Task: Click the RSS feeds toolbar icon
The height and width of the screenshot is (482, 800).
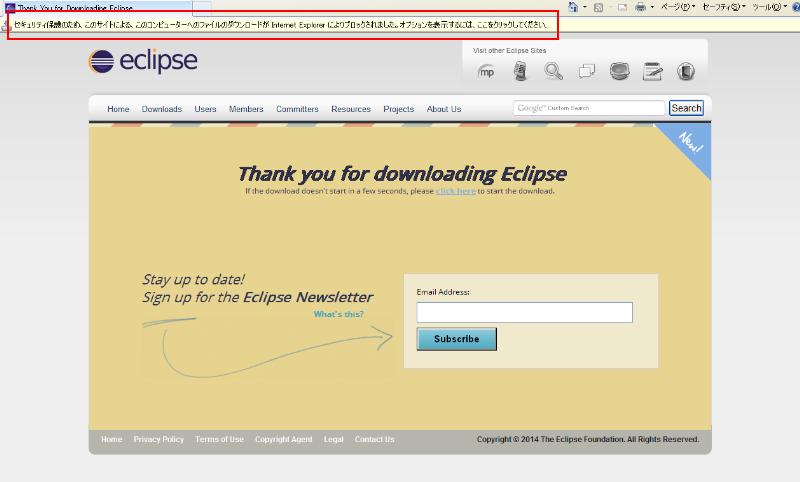Action: (x=599, y=7)
